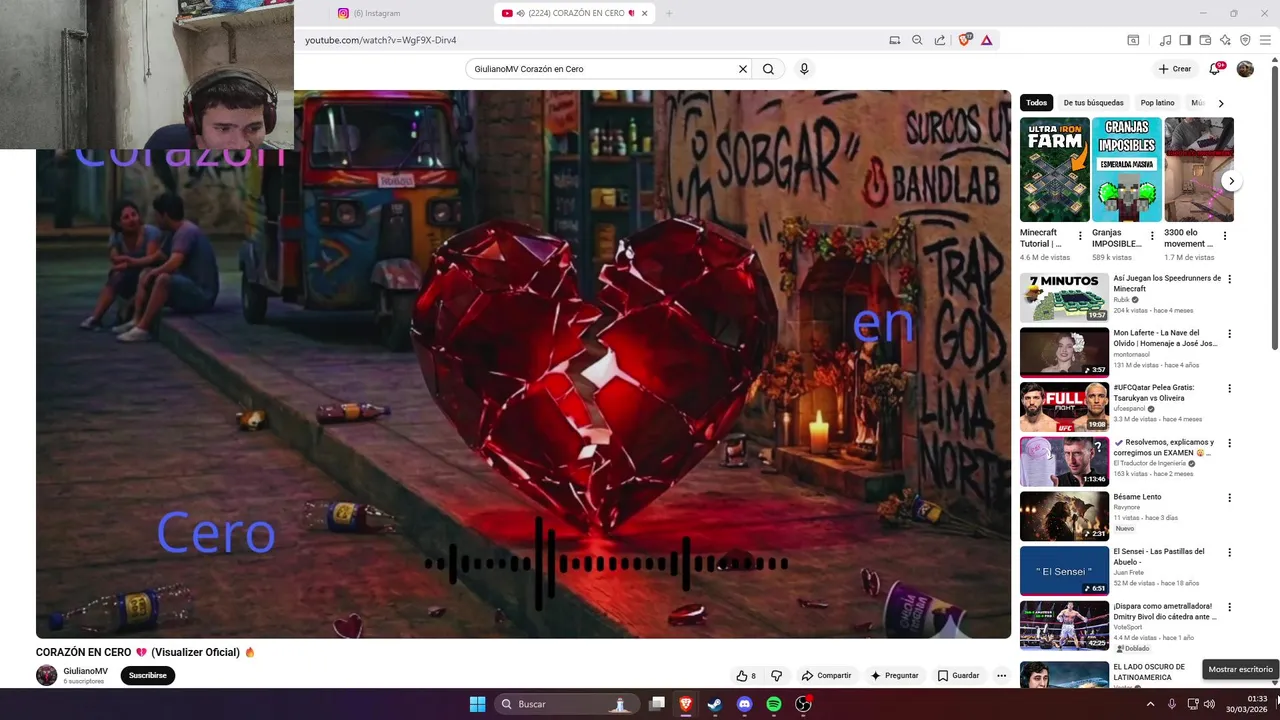Select the CORAZÓN EN CERO browser tab
The height and width of the screenshot is (720, 1280).
coord(575,13)
